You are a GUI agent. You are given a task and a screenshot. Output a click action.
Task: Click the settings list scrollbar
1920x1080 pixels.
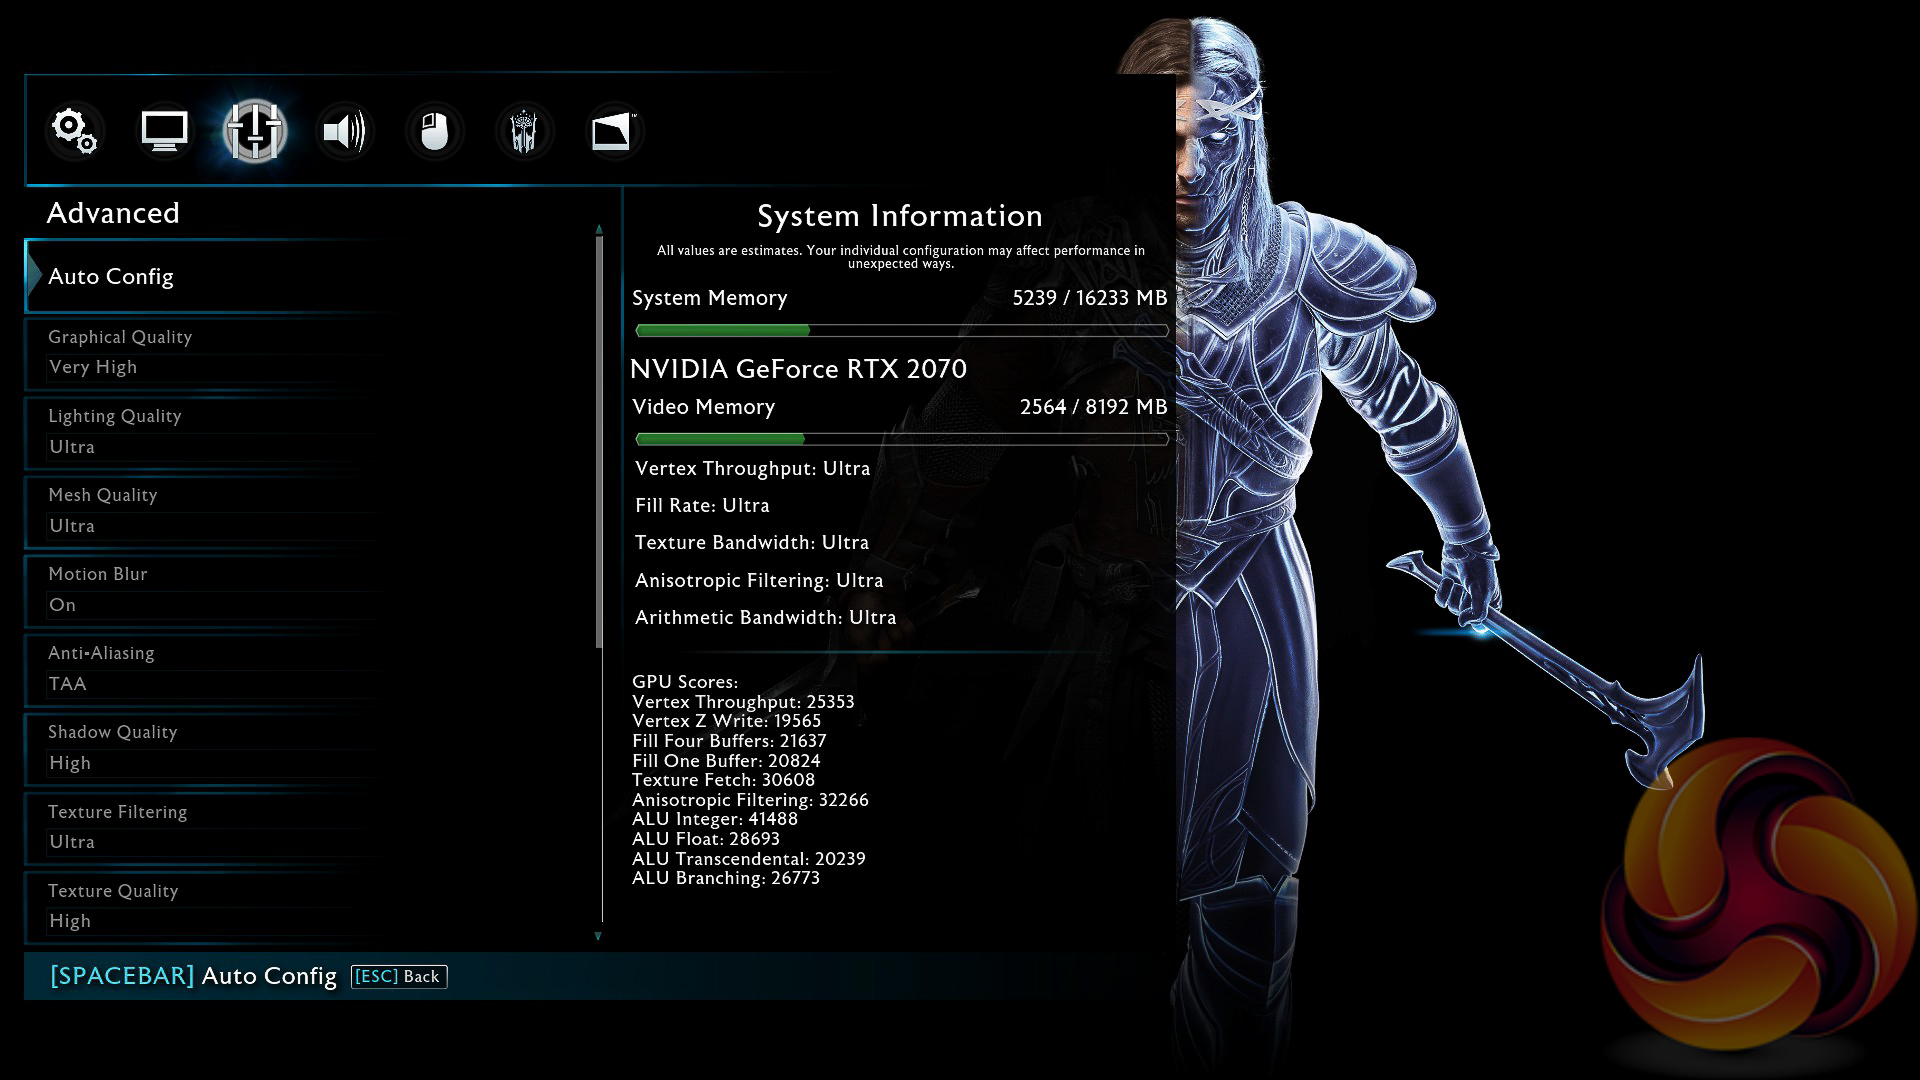pos(599,440)
